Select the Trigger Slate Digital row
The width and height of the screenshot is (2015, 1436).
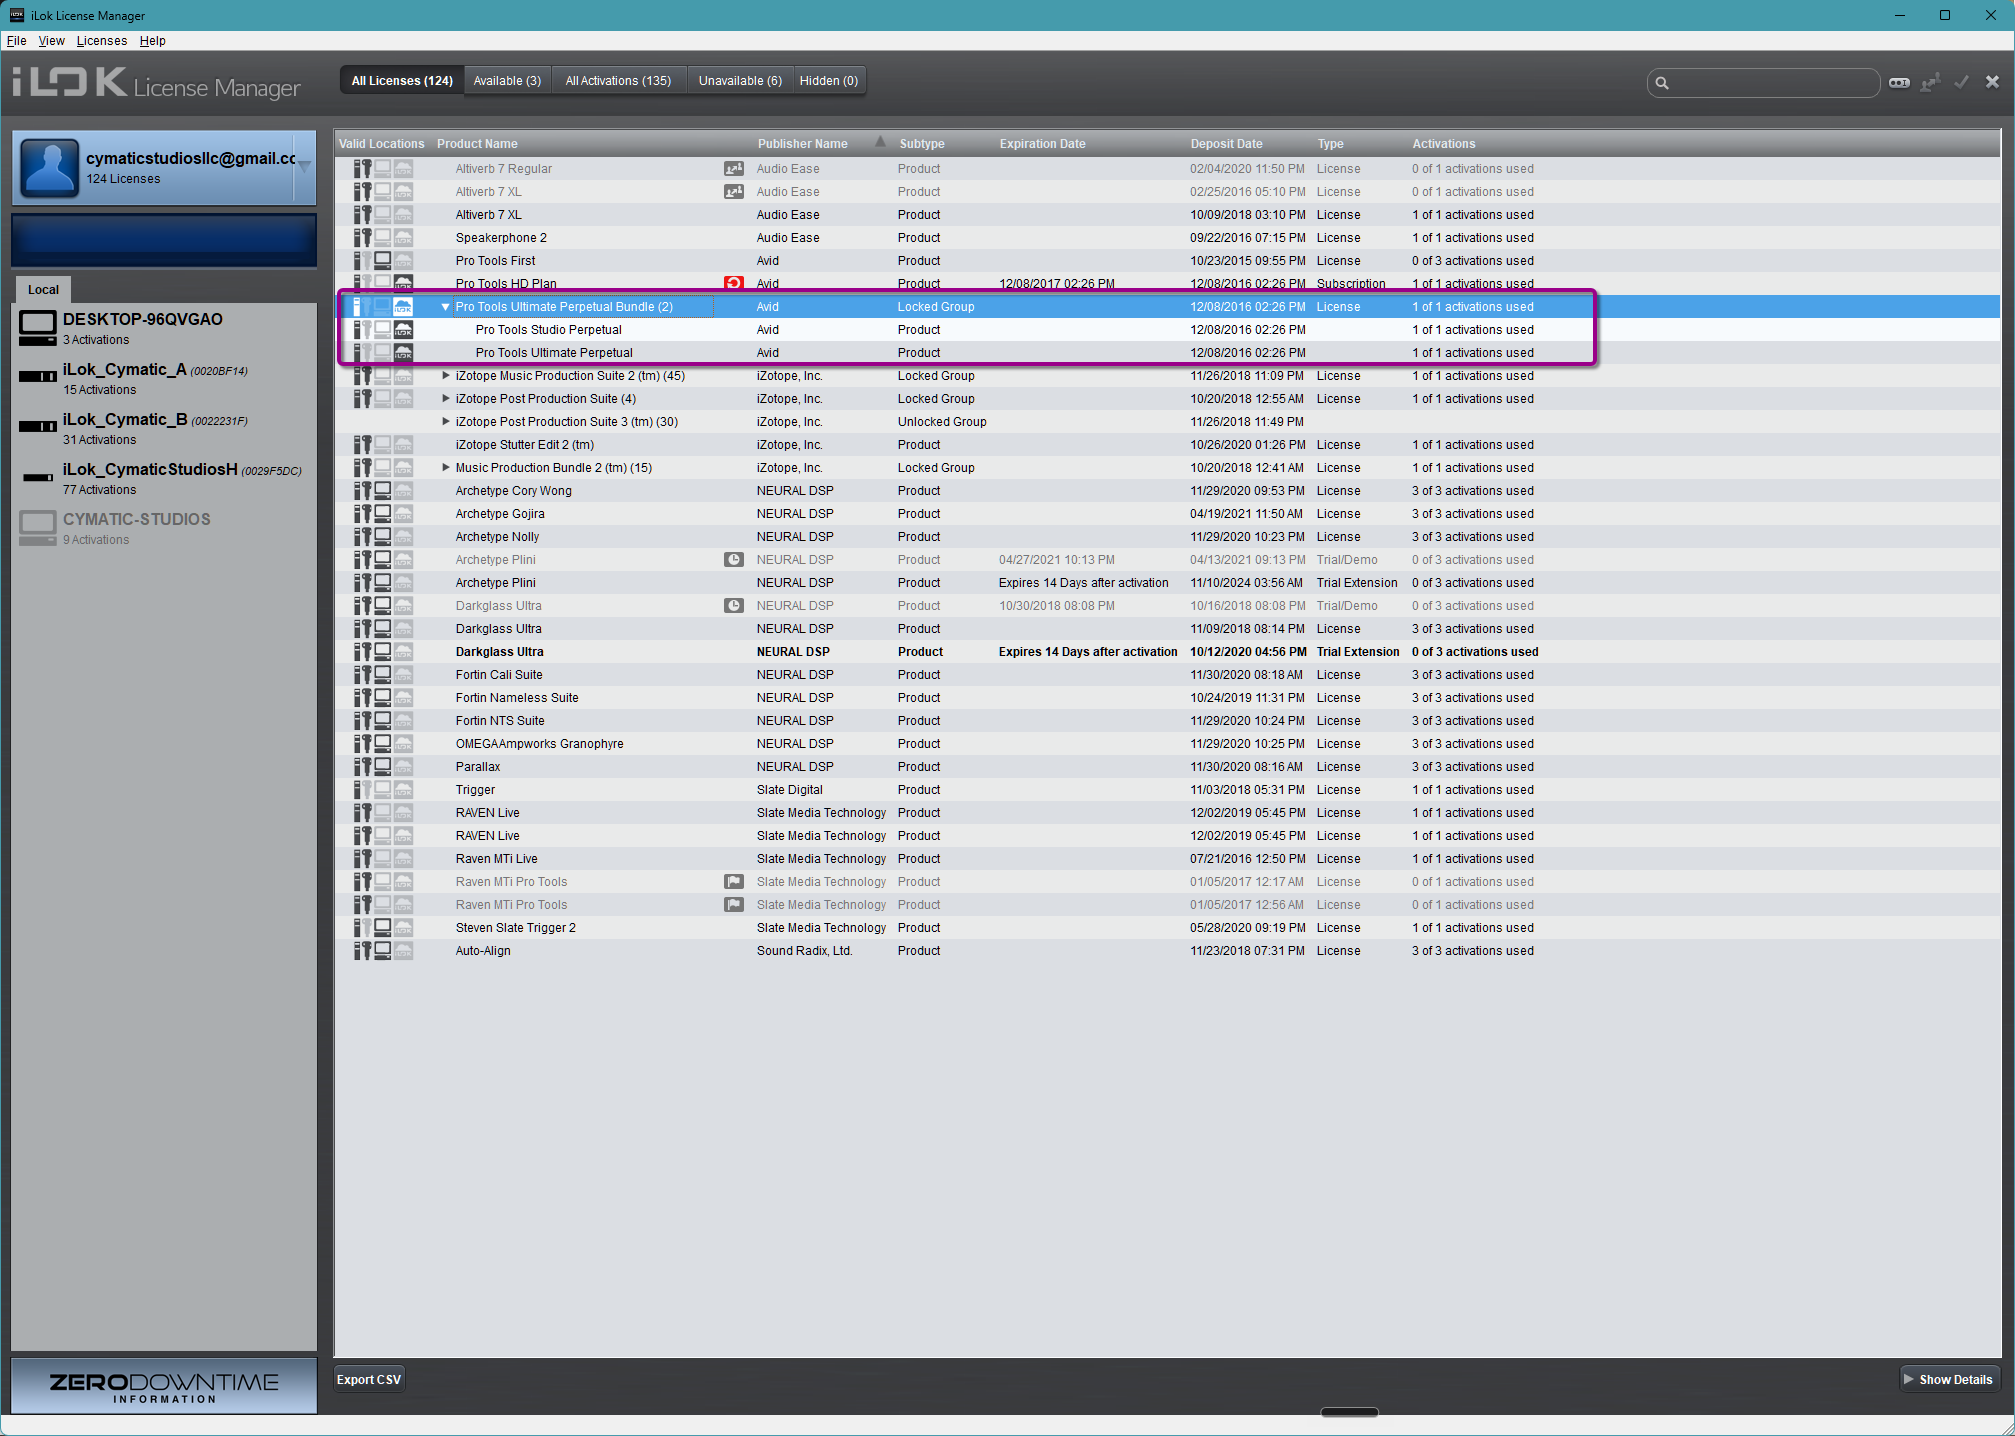click(x=1166, y=790)
